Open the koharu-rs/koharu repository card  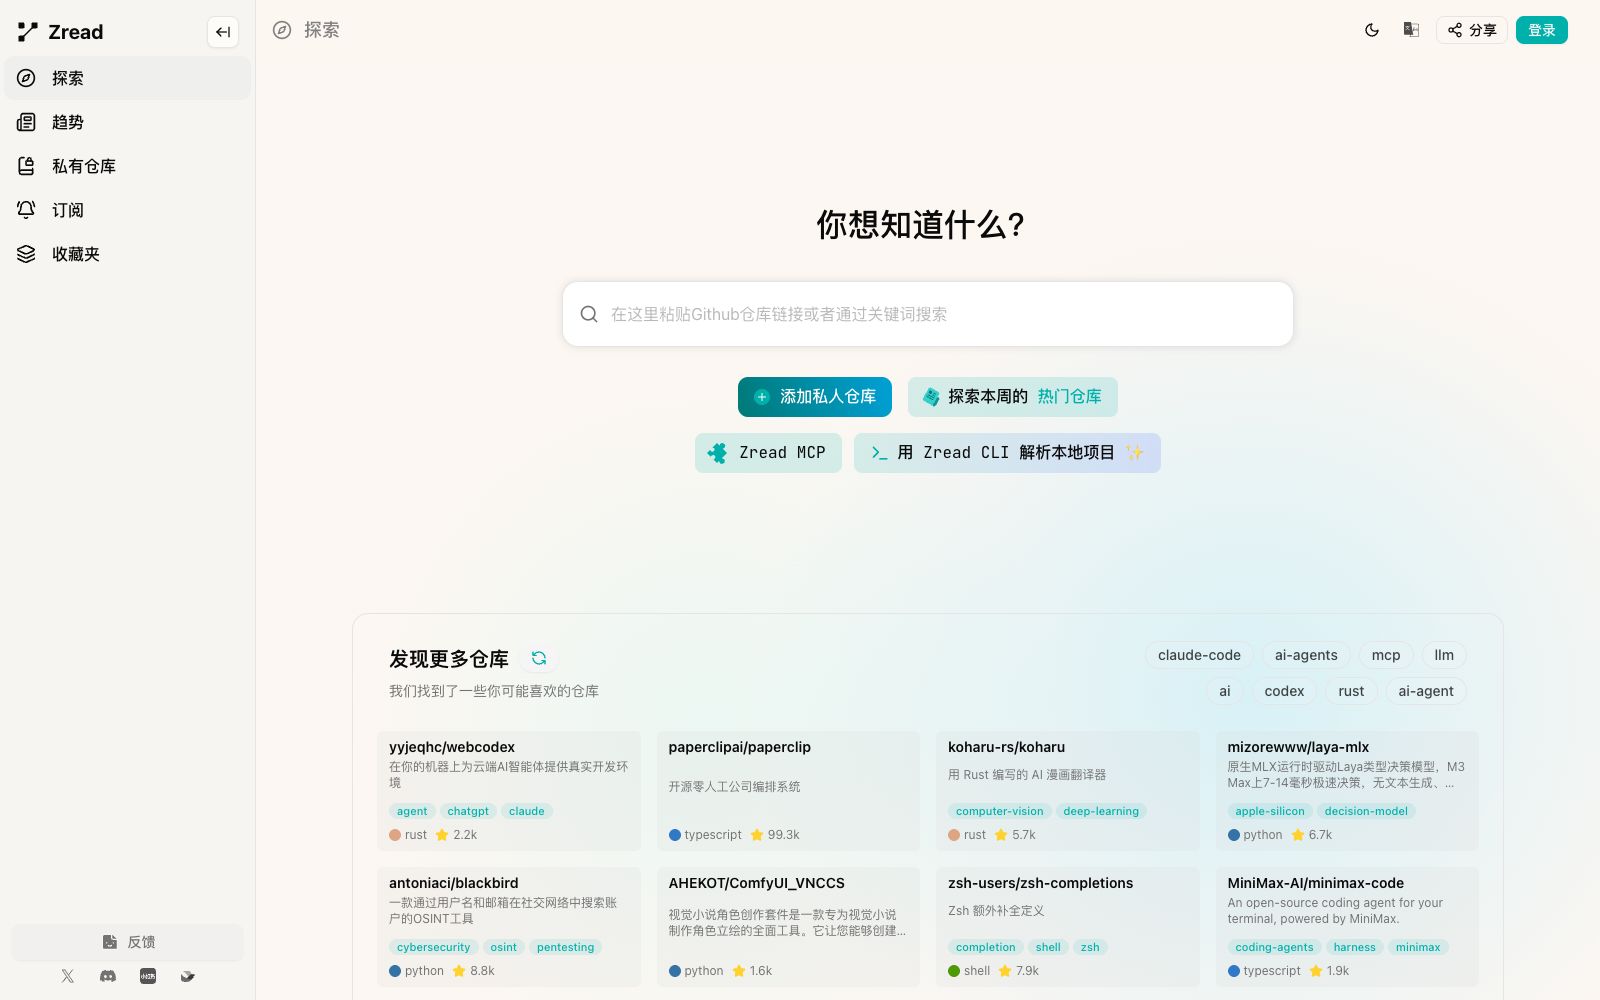[x=1068, y=791]
